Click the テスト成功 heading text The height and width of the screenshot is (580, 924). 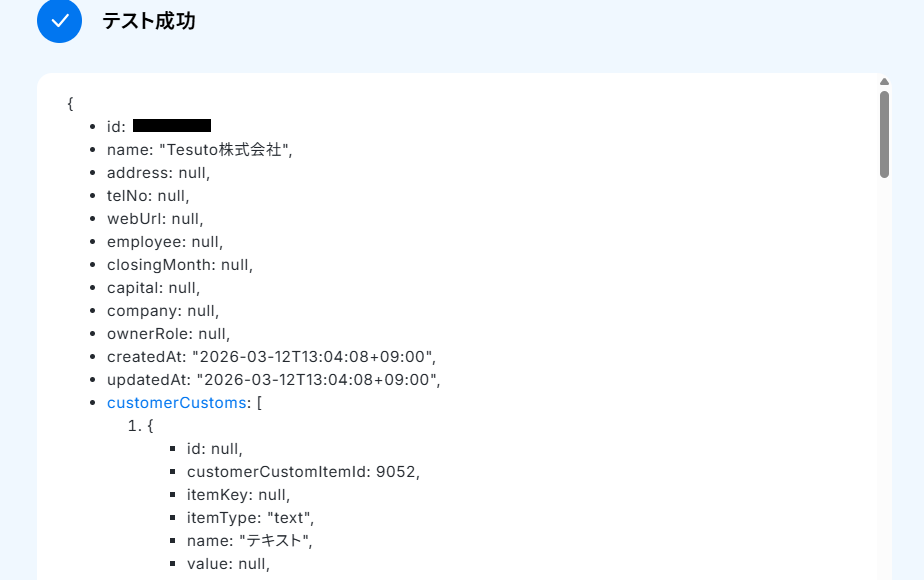[148, 21]
